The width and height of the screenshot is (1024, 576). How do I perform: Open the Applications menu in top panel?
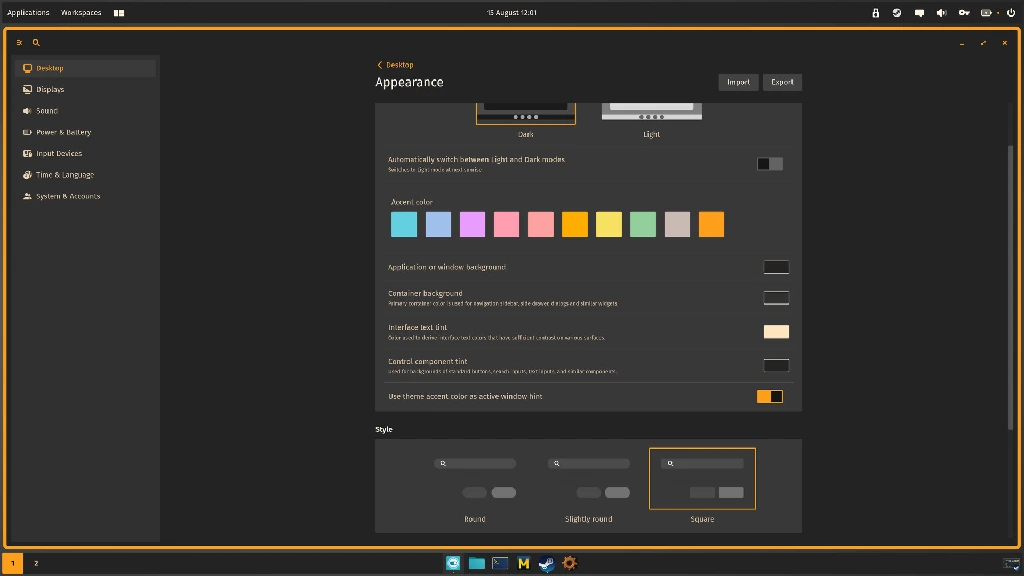[28, 12]
